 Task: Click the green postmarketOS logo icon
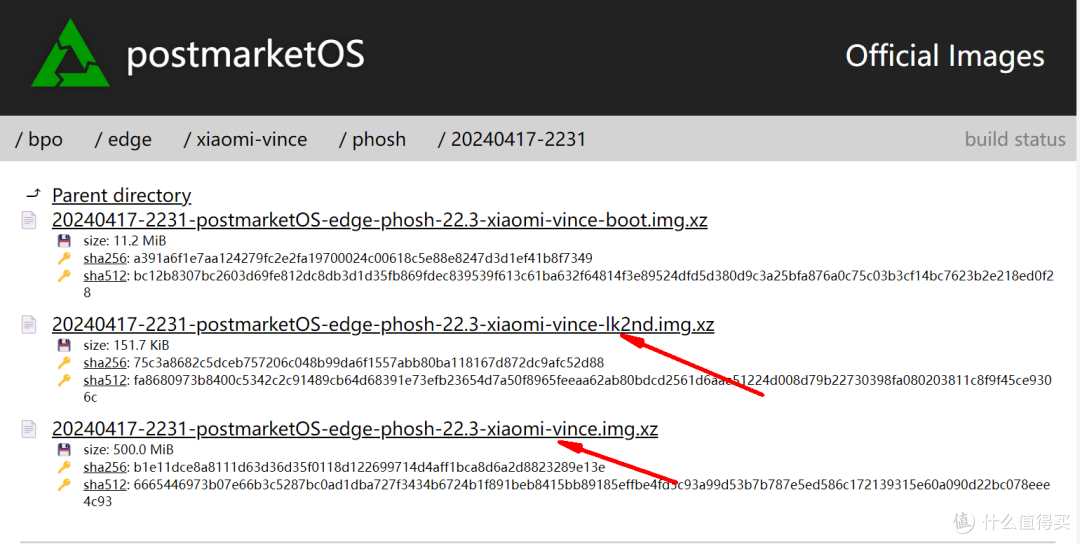pos(70,54)
